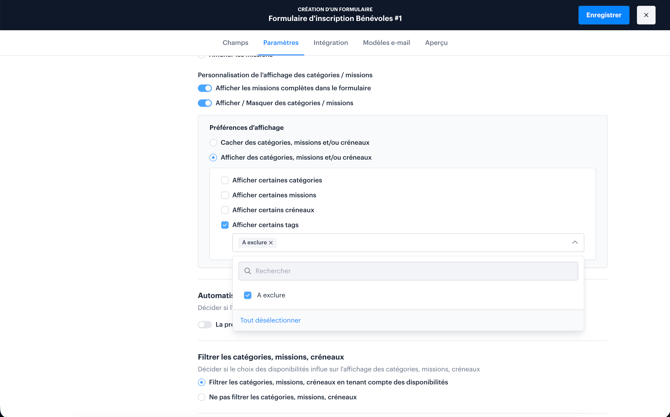Click the search magnifier icon in dropdown

pos(248,271)
